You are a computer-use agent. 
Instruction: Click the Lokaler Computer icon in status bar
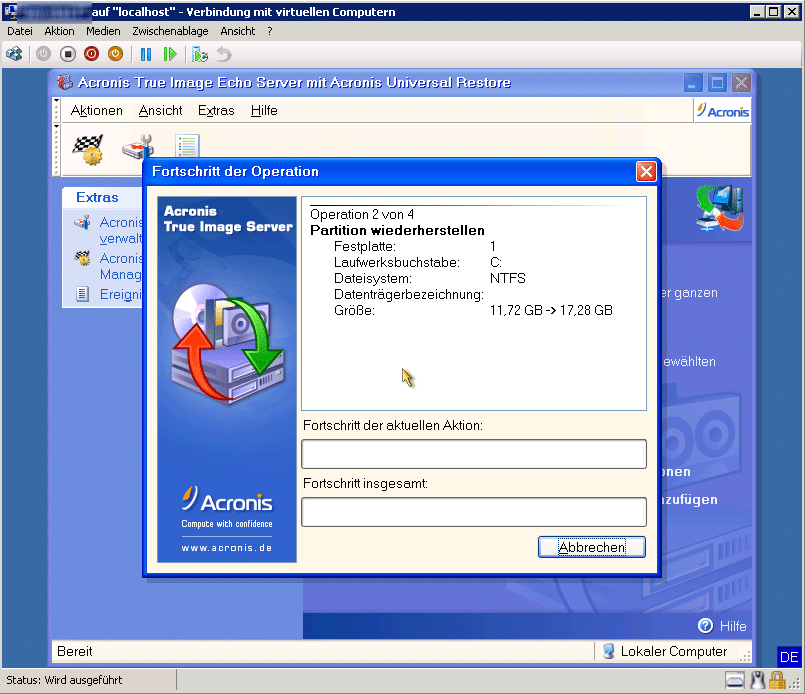click(x=608, y=651)
